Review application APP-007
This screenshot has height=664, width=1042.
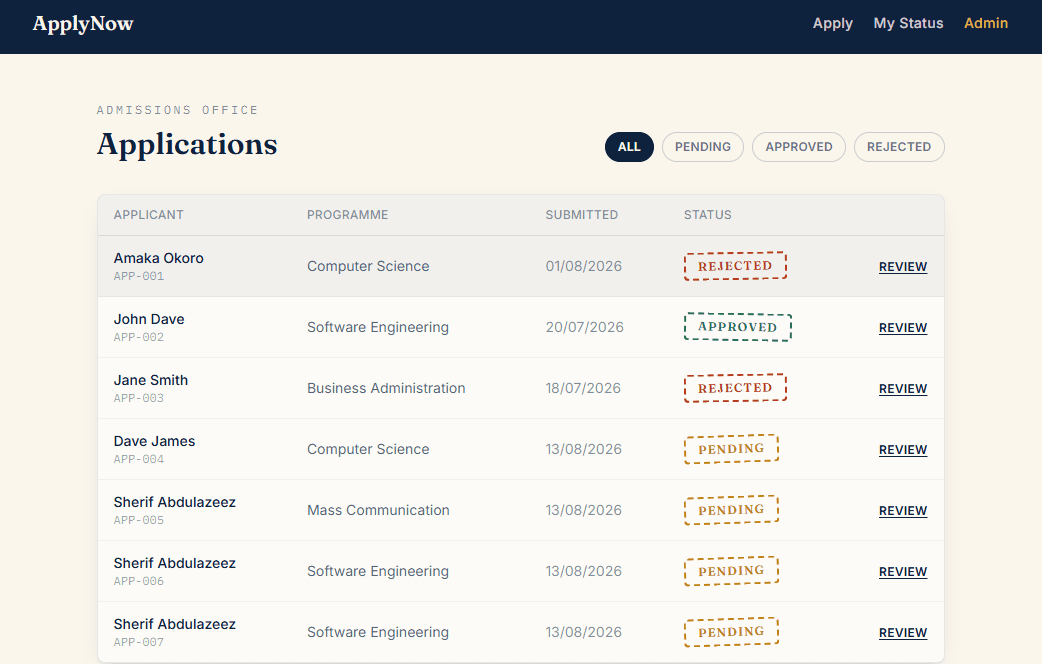click(x=902, y=633)
